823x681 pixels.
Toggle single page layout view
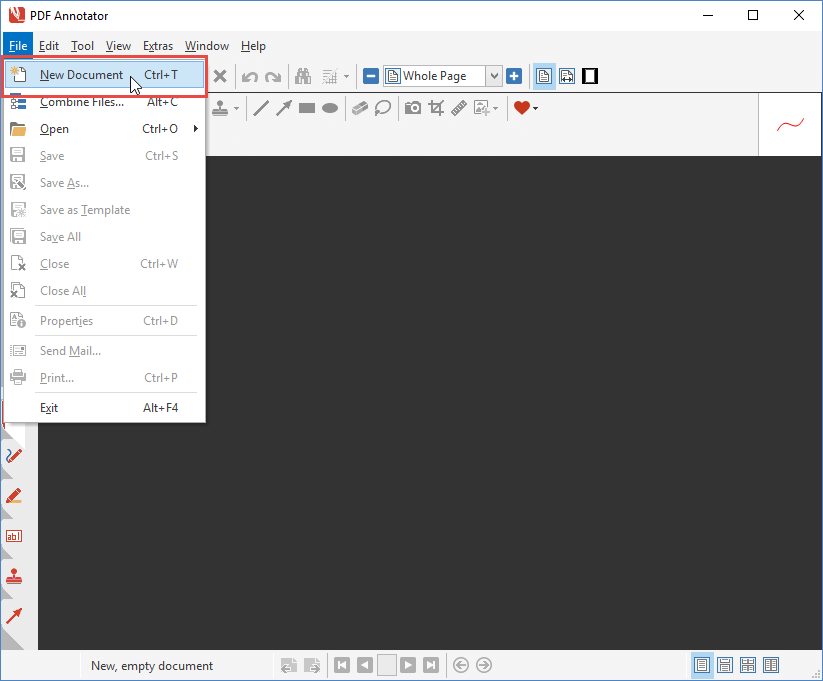pyautogui.click(x=544, y=76)
